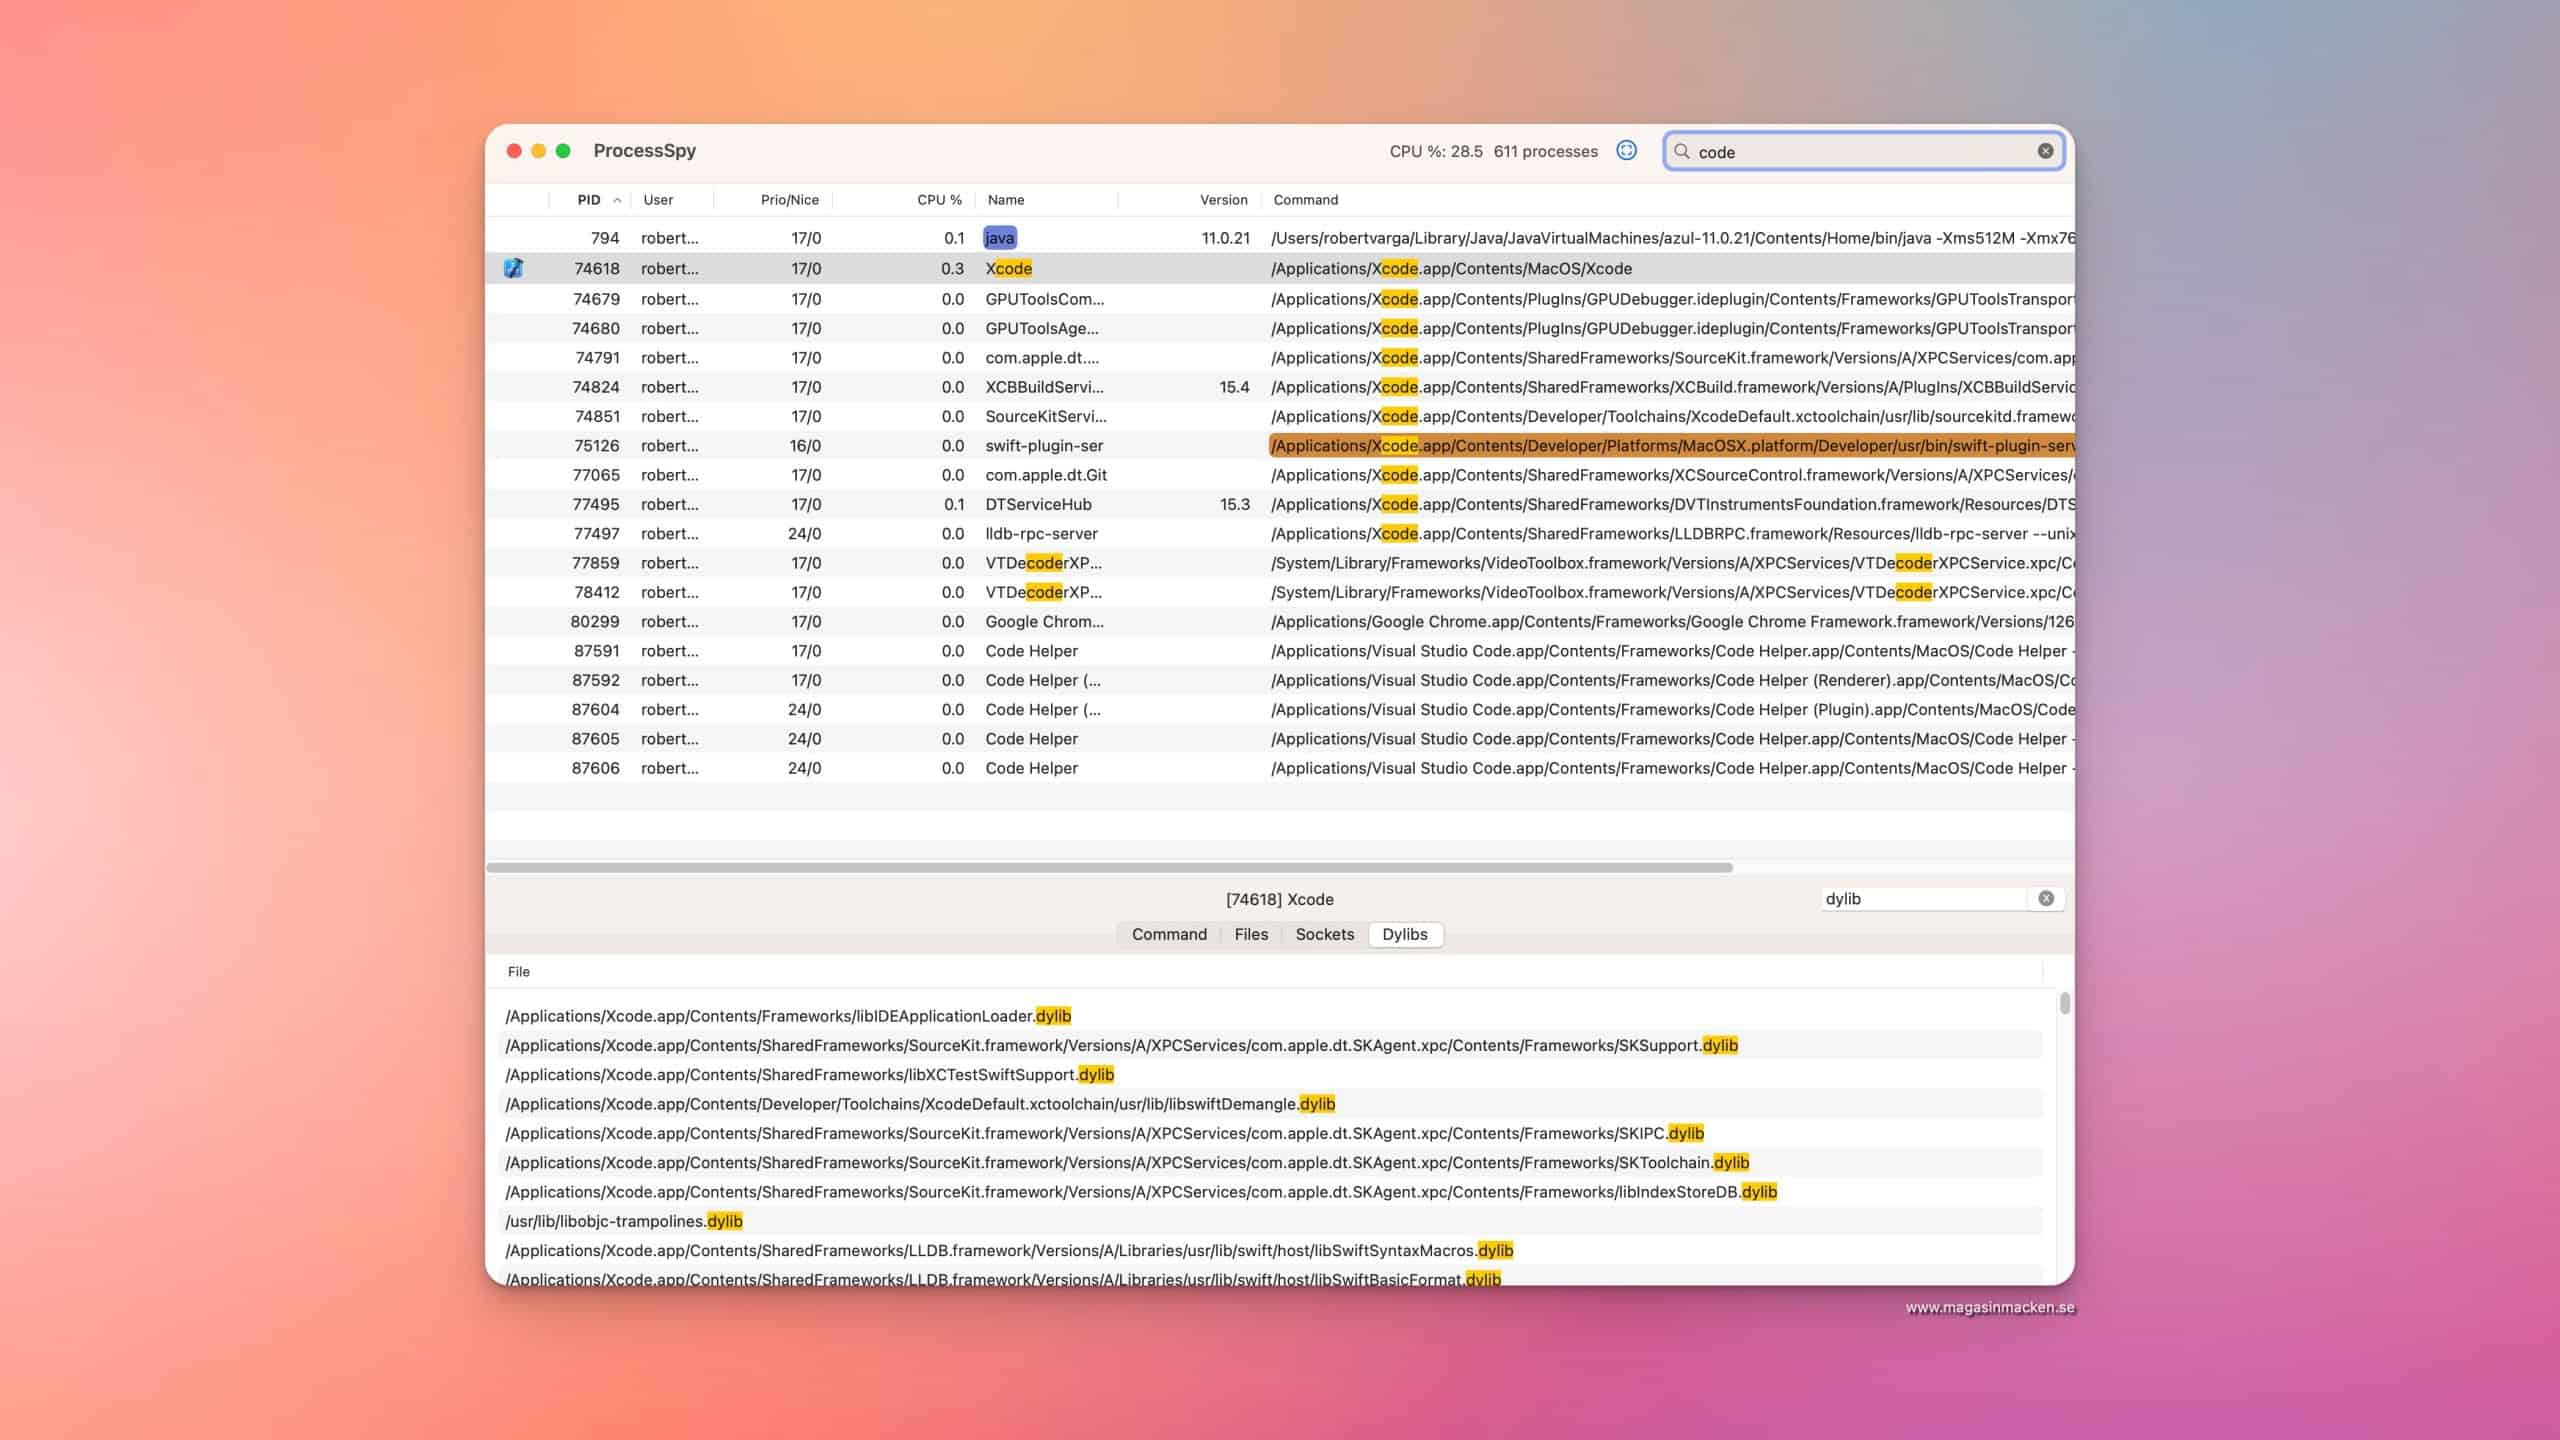Screen dimensions: 2560x1440
Task: Select the java process row name
Action: [999, 238]
